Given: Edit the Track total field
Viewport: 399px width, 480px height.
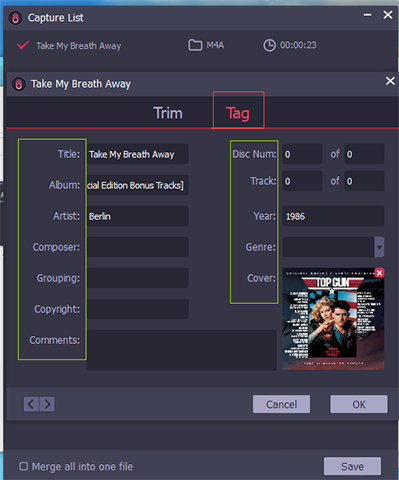Looking at the screenshot, I should (364, 181).
